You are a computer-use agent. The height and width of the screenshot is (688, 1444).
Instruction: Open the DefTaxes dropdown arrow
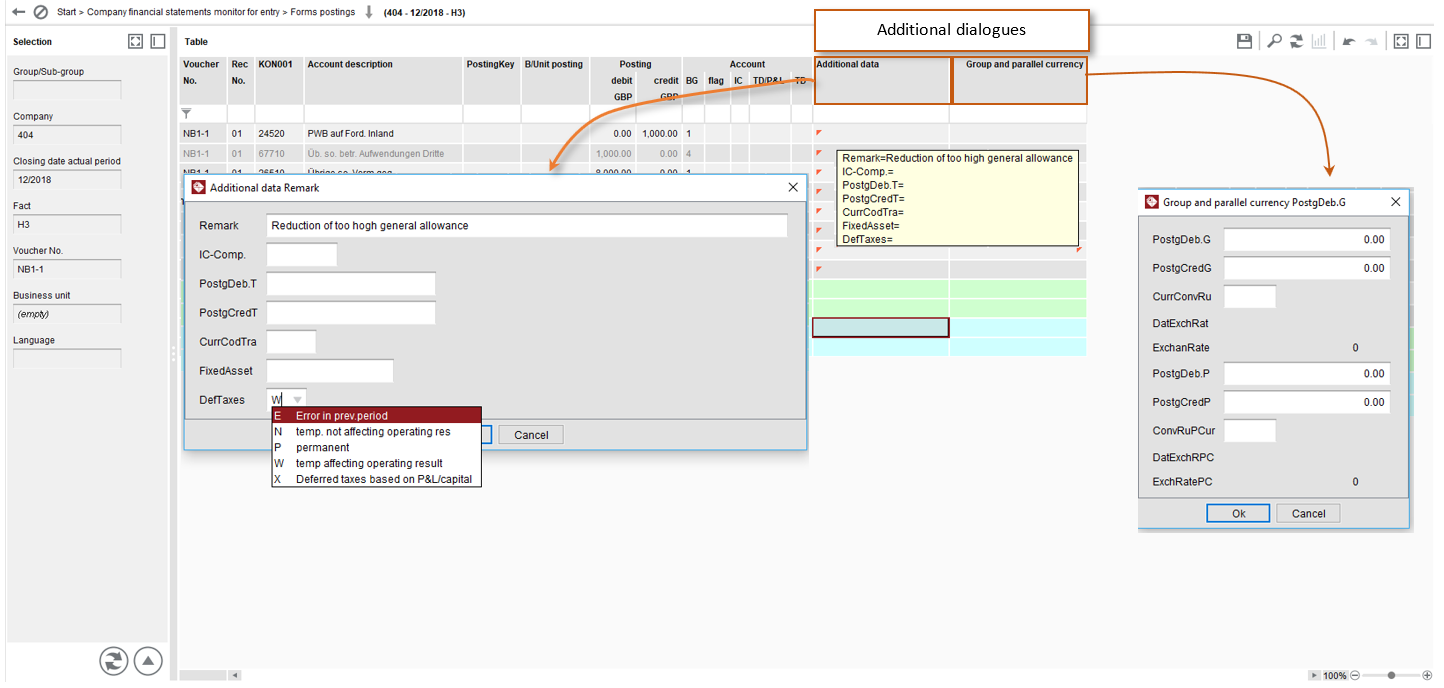pos(297,400)
